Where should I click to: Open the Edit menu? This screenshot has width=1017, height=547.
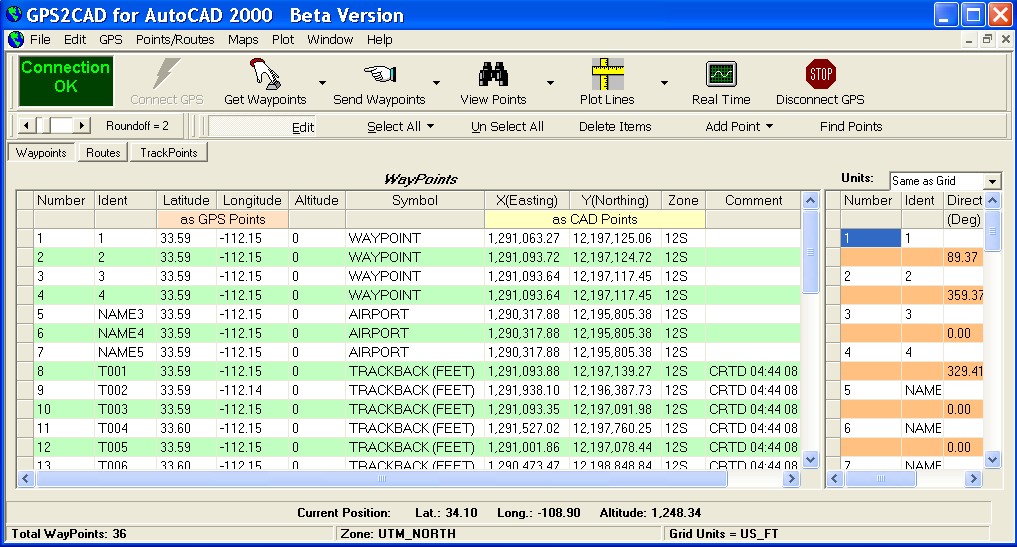(75, 40)
